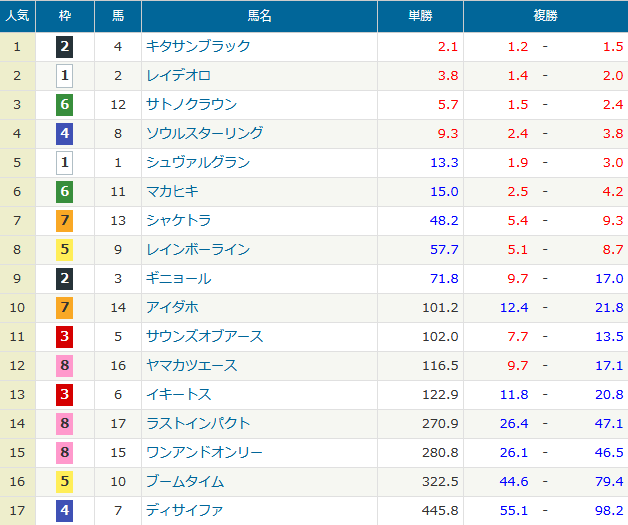The width and height of the screenshot is (628, 525).
Task: Click the シュヴァルグラン link
Action: tap(197, 162)
